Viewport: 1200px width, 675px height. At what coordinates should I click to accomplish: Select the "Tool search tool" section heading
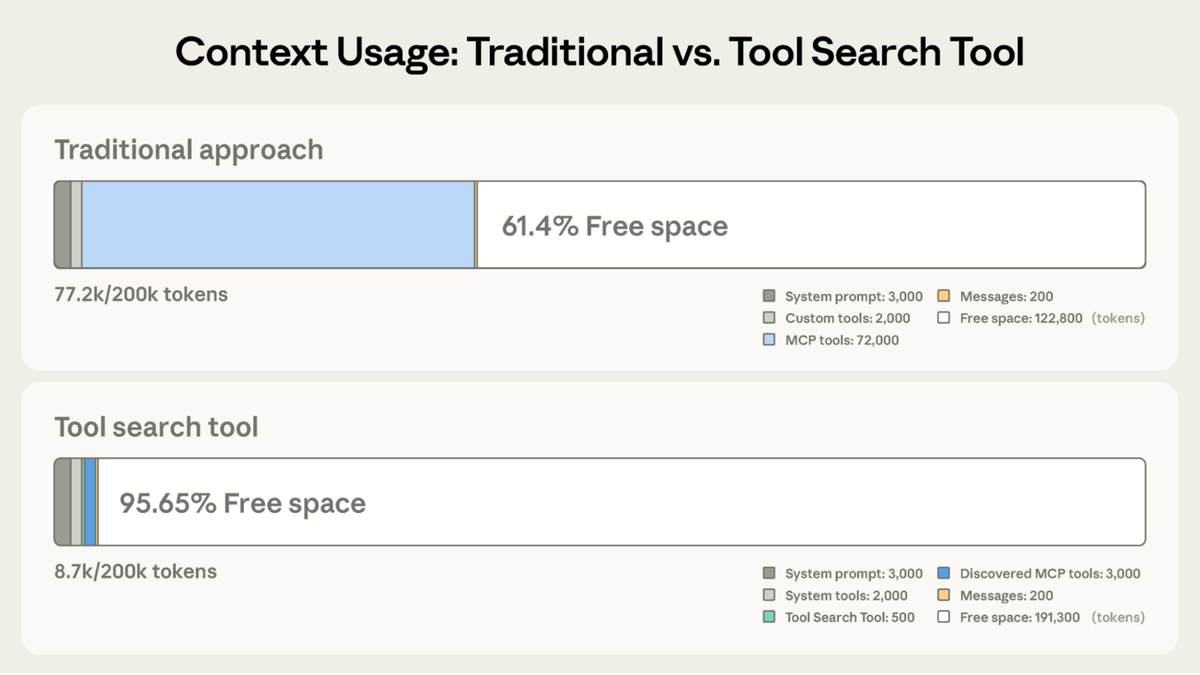[x=156, y=427]
